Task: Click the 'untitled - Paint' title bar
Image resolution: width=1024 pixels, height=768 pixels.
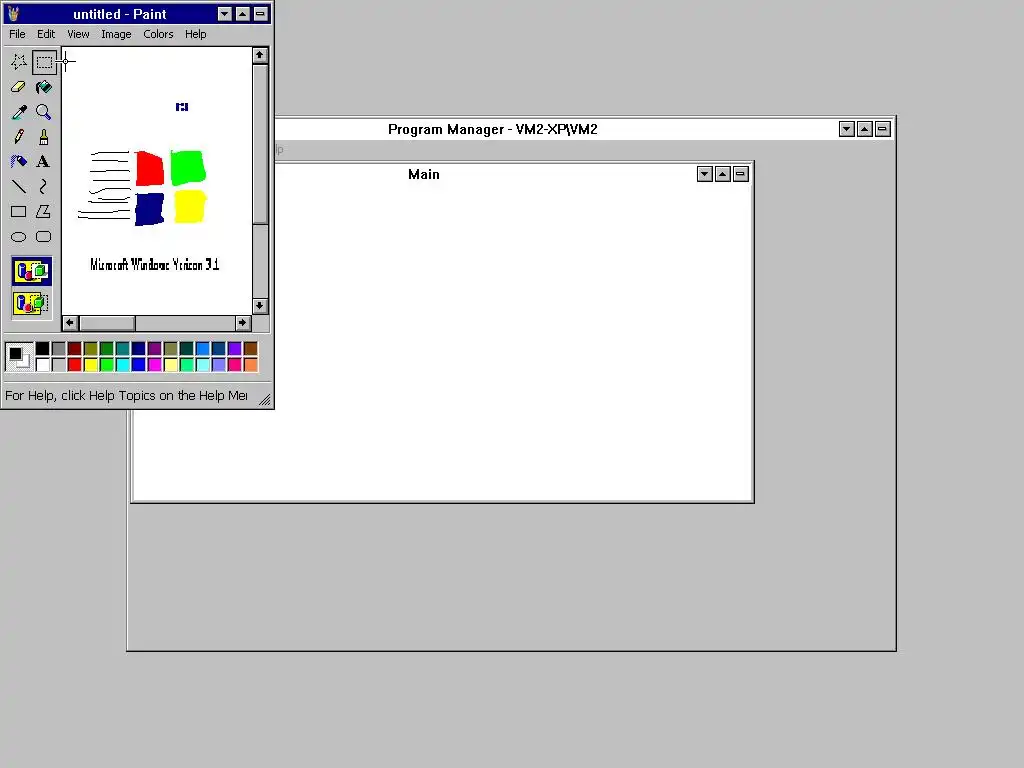Action: 120,14
